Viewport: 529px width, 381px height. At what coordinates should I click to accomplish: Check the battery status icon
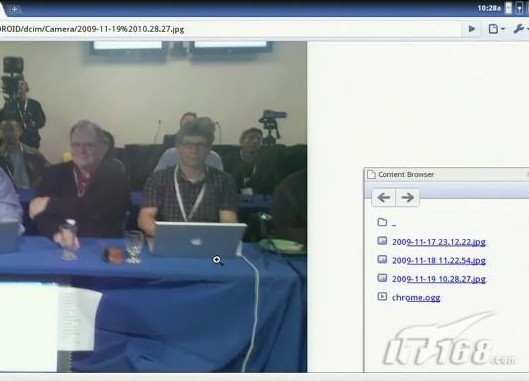[x=508, y=8]
